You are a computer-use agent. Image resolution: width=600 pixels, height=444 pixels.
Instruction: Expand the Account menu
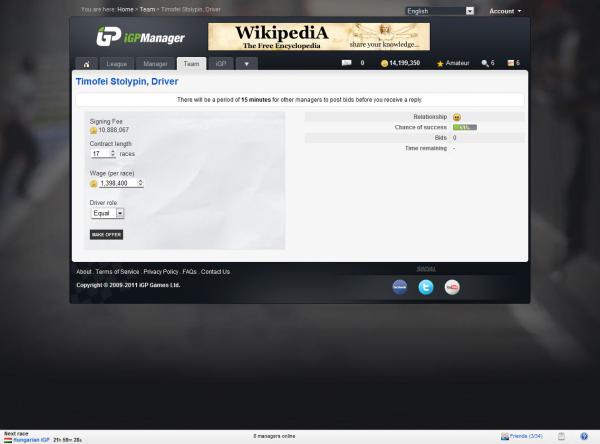coord(504,11)
